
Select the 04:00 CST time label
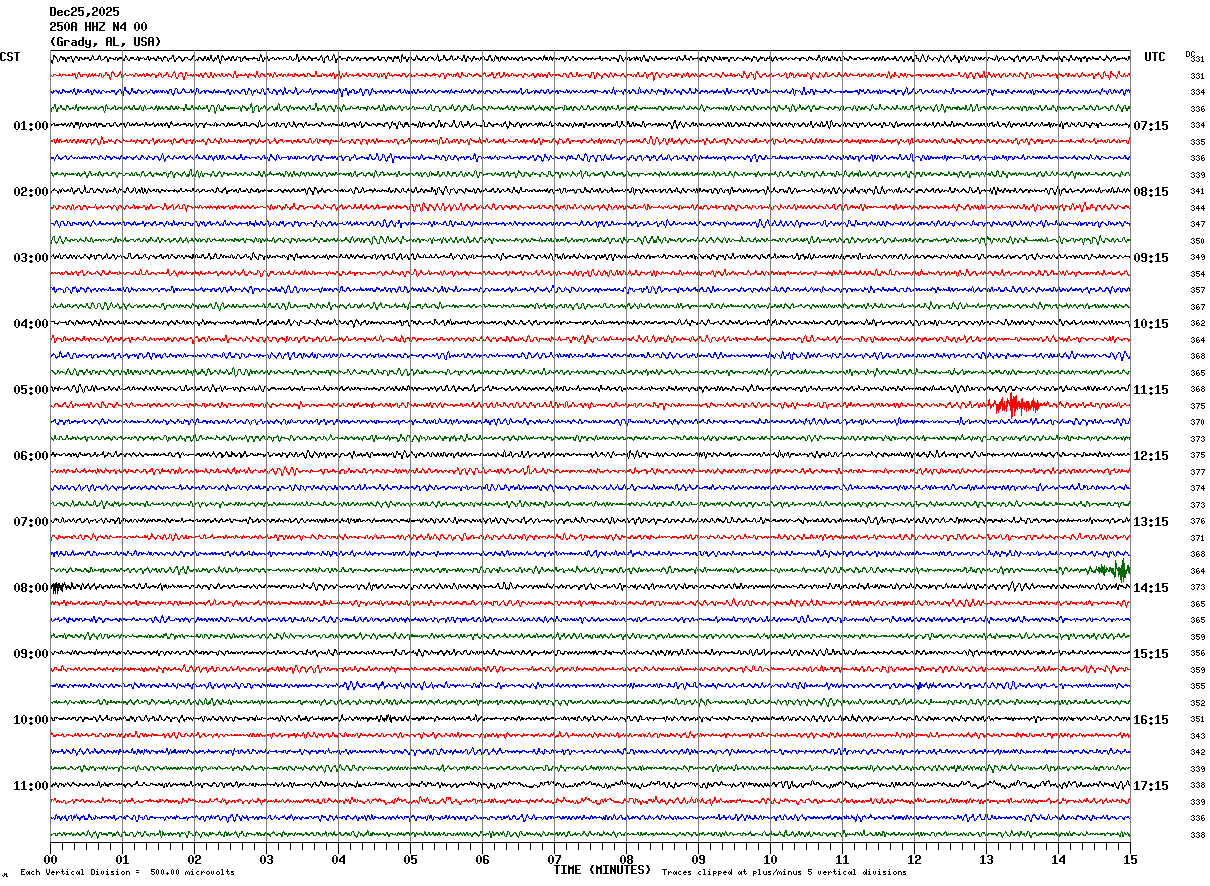pyautogui.click(x=31, y=324)
